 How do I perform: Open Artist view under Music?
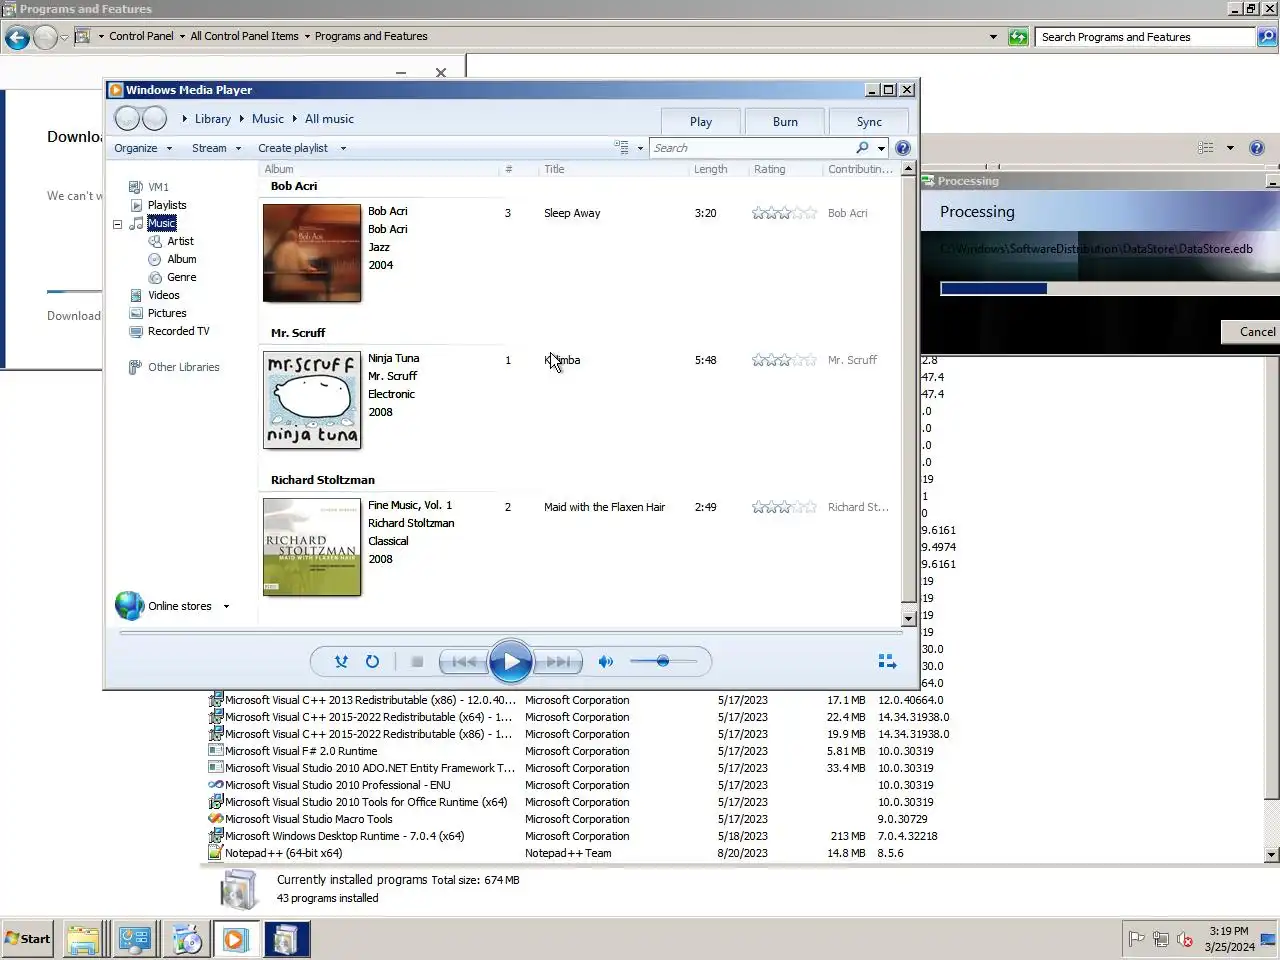tap(180, 241)
